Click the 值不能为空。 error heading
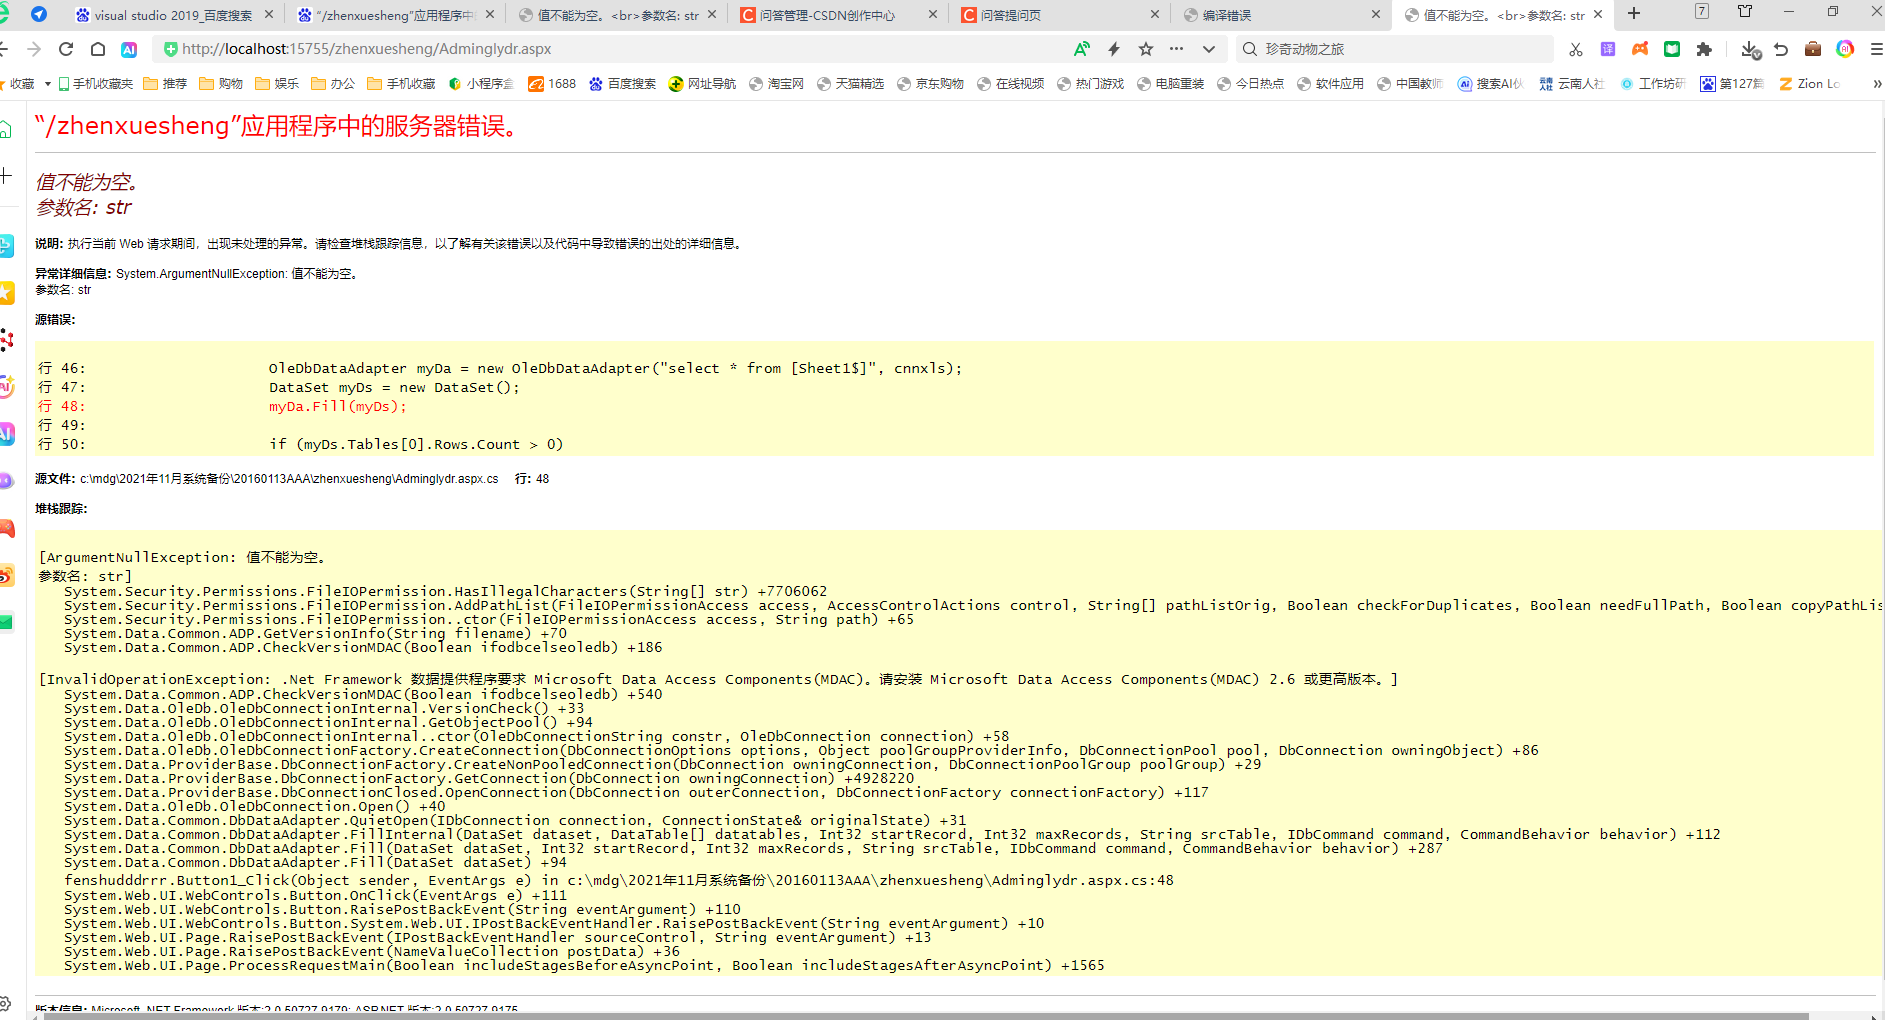 87,182
